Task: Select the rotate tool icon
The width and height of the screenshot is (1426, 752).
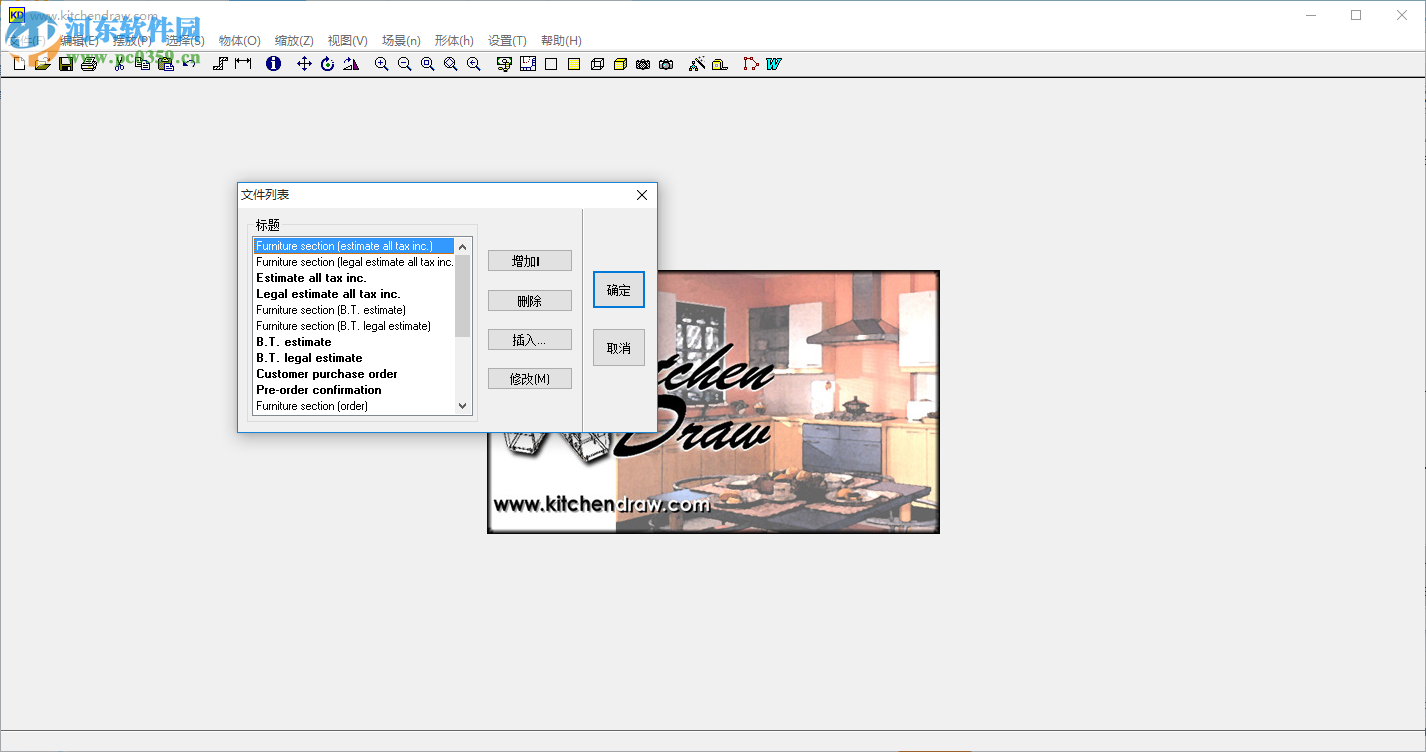Action: pyautogui.click(x=327, y=64)
